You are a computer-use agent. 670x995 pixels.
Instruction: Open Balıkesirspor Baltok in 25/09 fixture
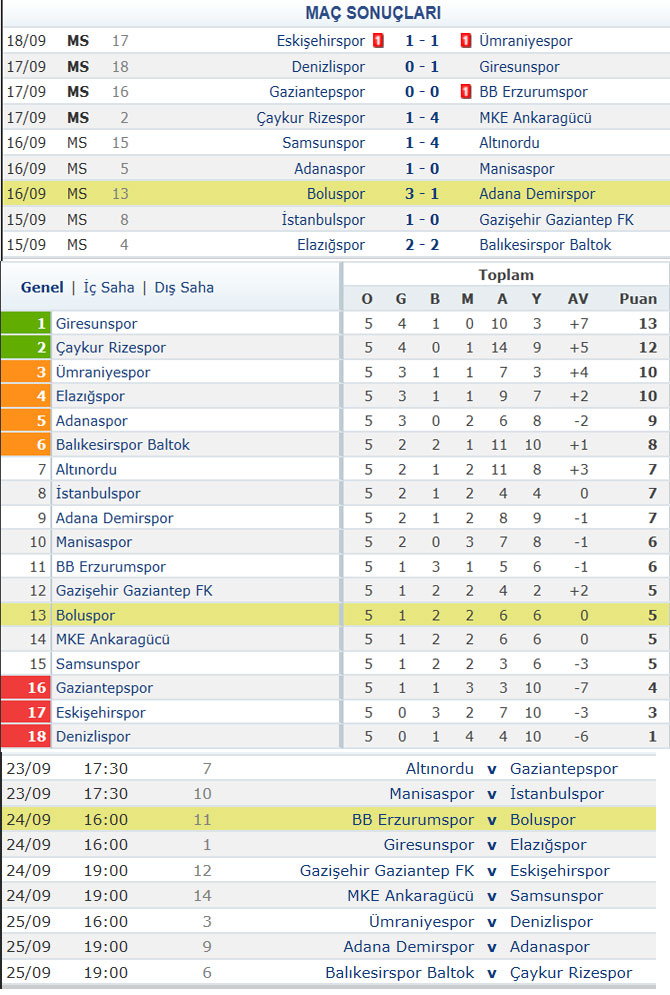click(x=400, y=973)
